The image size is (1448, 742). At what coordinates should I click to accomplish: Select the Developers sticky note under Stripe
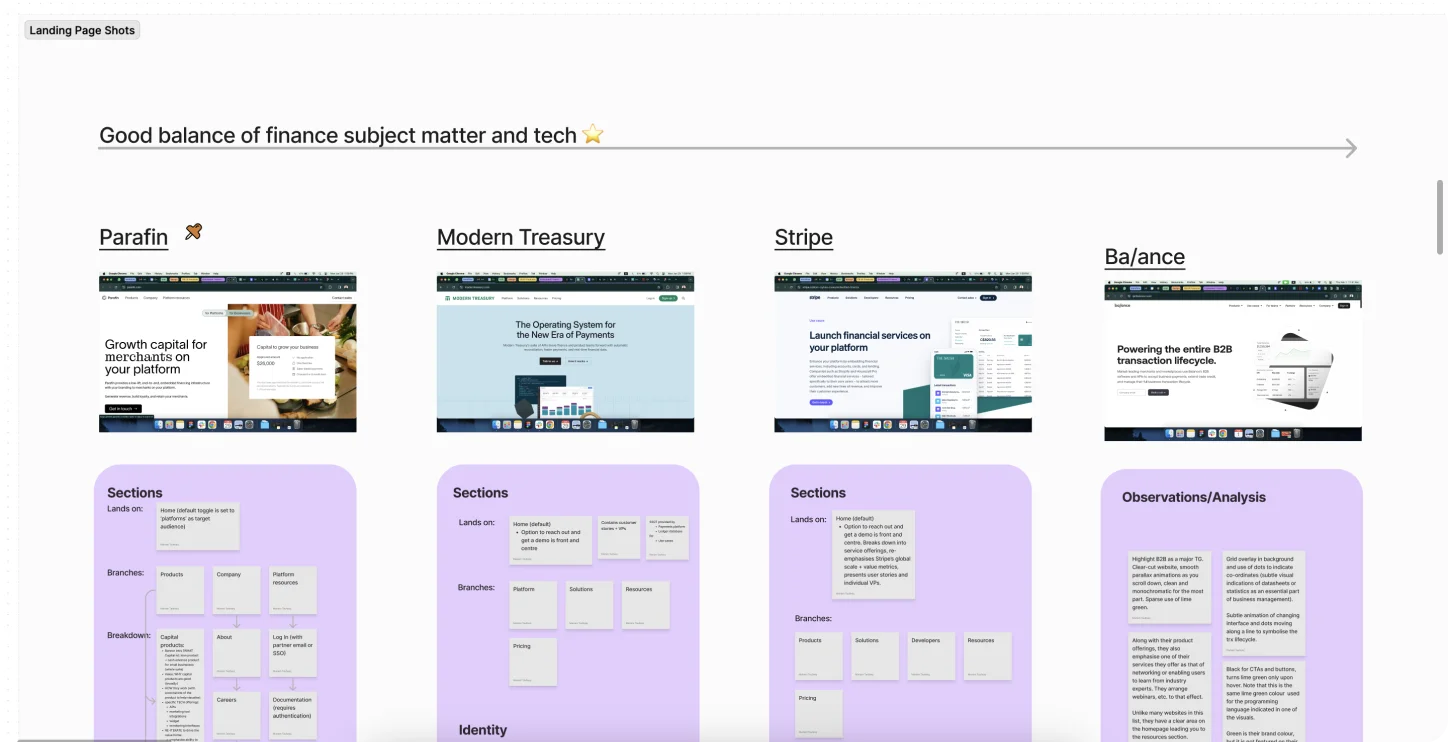929,656
